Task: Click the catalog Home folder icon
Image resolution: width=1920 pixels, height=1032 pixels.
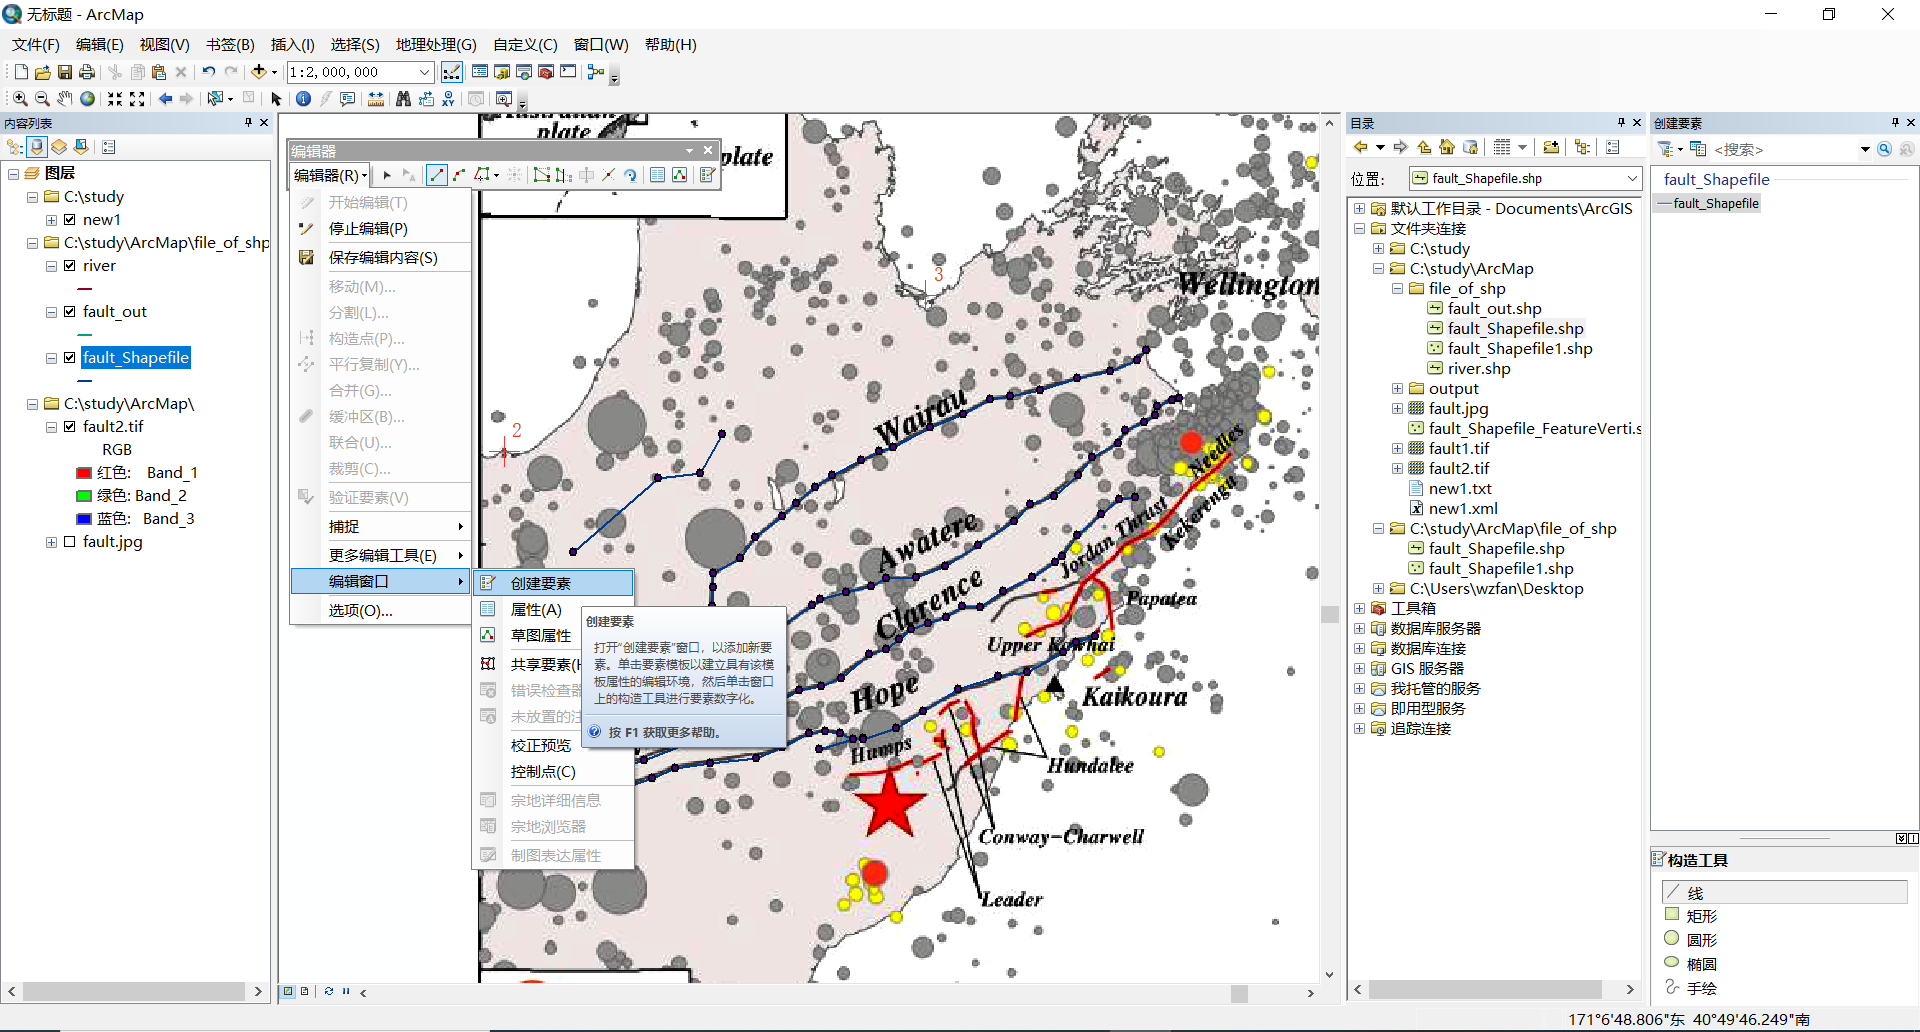Action: click(x=1446, y=147)
